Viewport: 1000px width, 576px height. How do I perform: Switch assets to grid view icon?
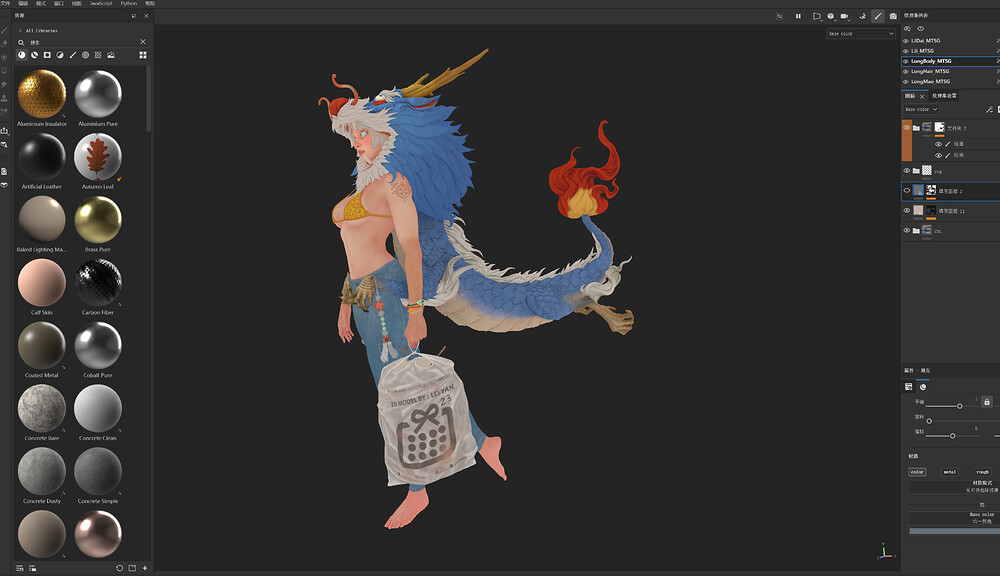point(143,55)
